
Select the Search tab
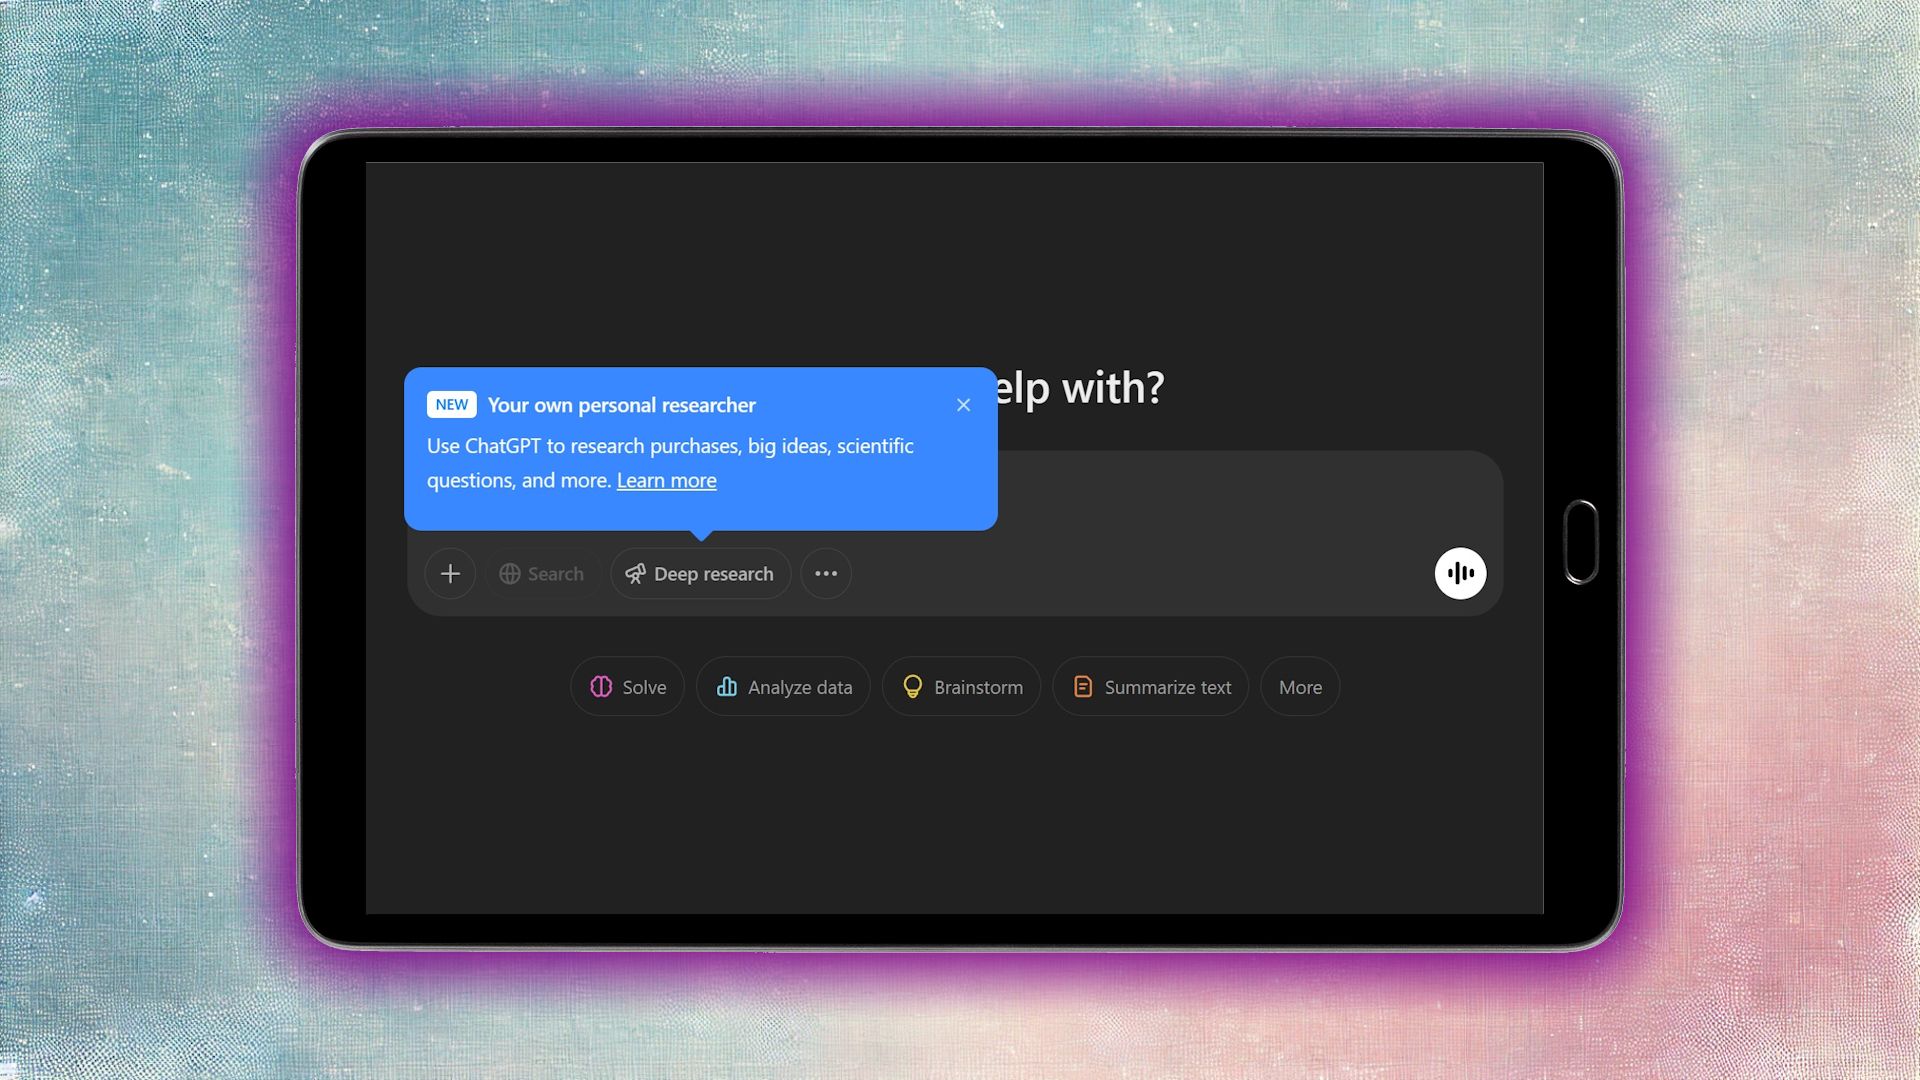(541, 572)
